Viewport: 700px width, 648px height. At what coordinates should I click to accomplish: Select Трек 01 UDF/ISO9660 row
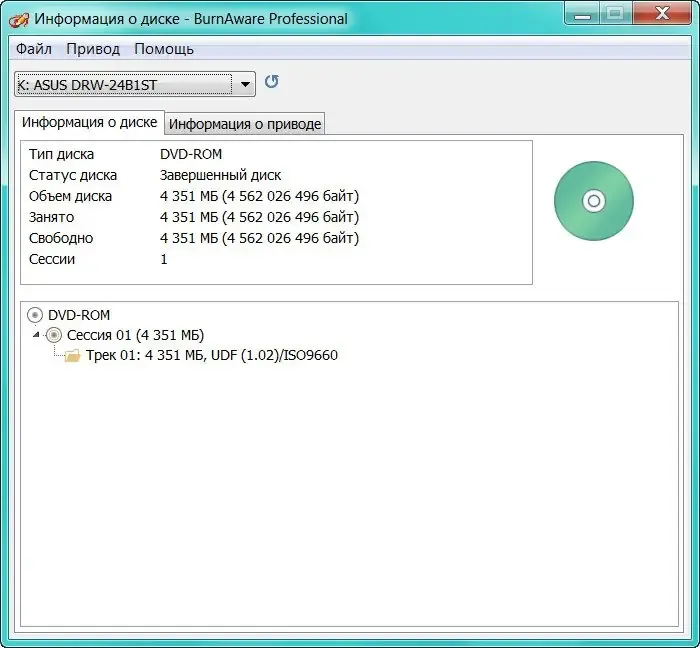click(x=212, y=355)
